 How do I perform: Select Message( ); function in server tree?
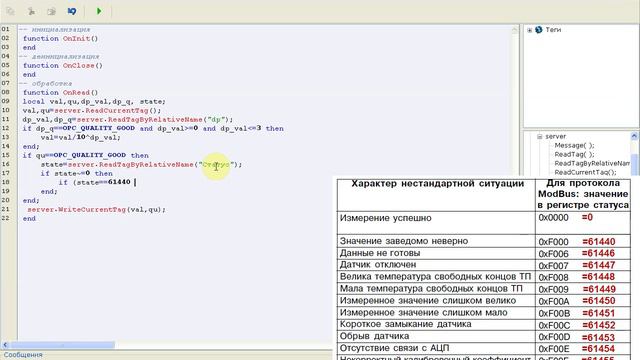tap(574, 145)
